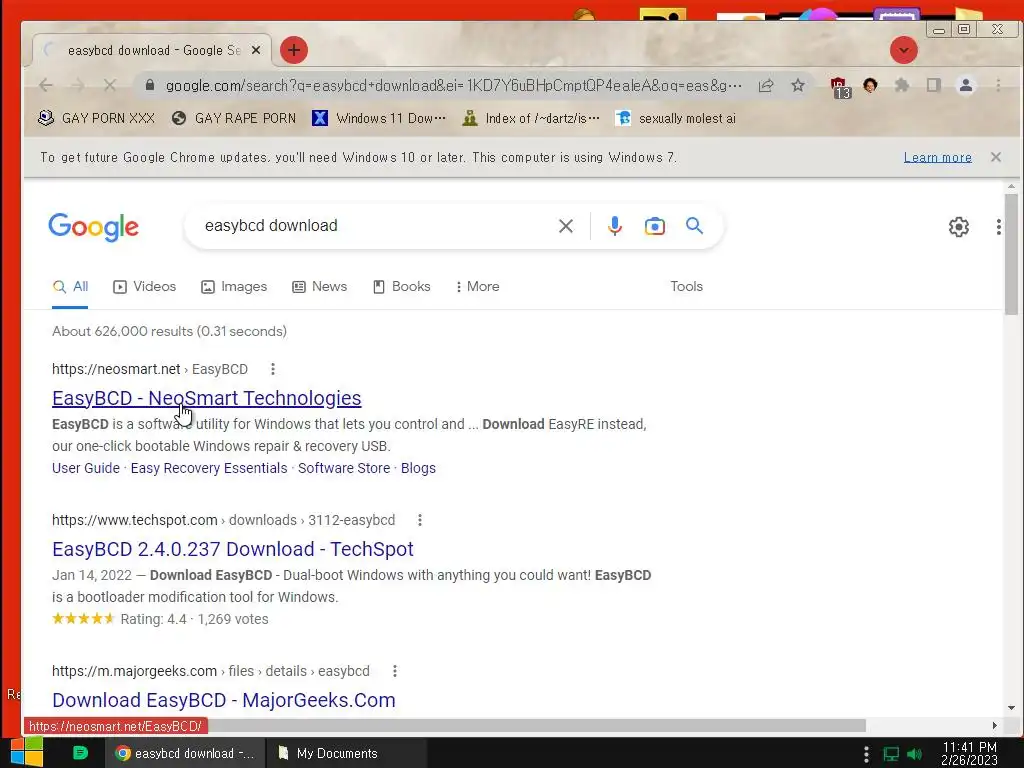Image resolution: width=1024 pixels, height=768 pixels.
Task: Click the horizontal scrollbar thumb
Action: (537, 726)
